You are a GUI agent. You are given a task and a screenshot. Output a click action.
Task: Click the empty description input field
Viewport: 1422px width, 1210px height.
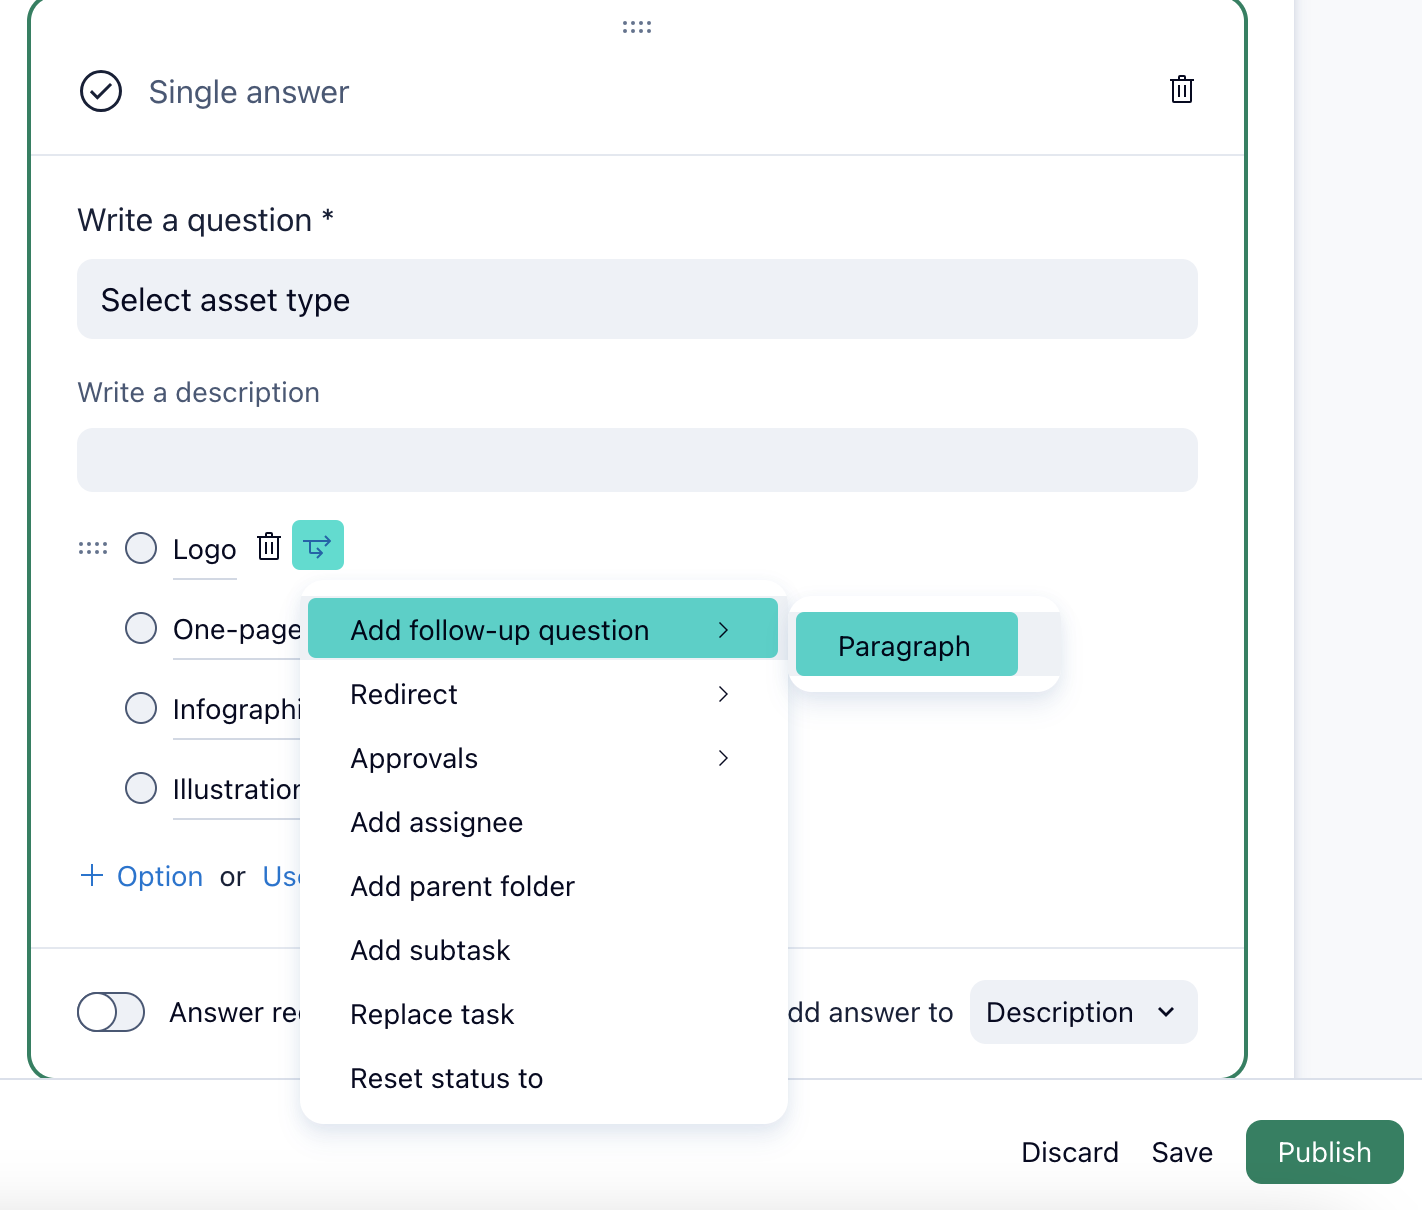pos(637,460)
